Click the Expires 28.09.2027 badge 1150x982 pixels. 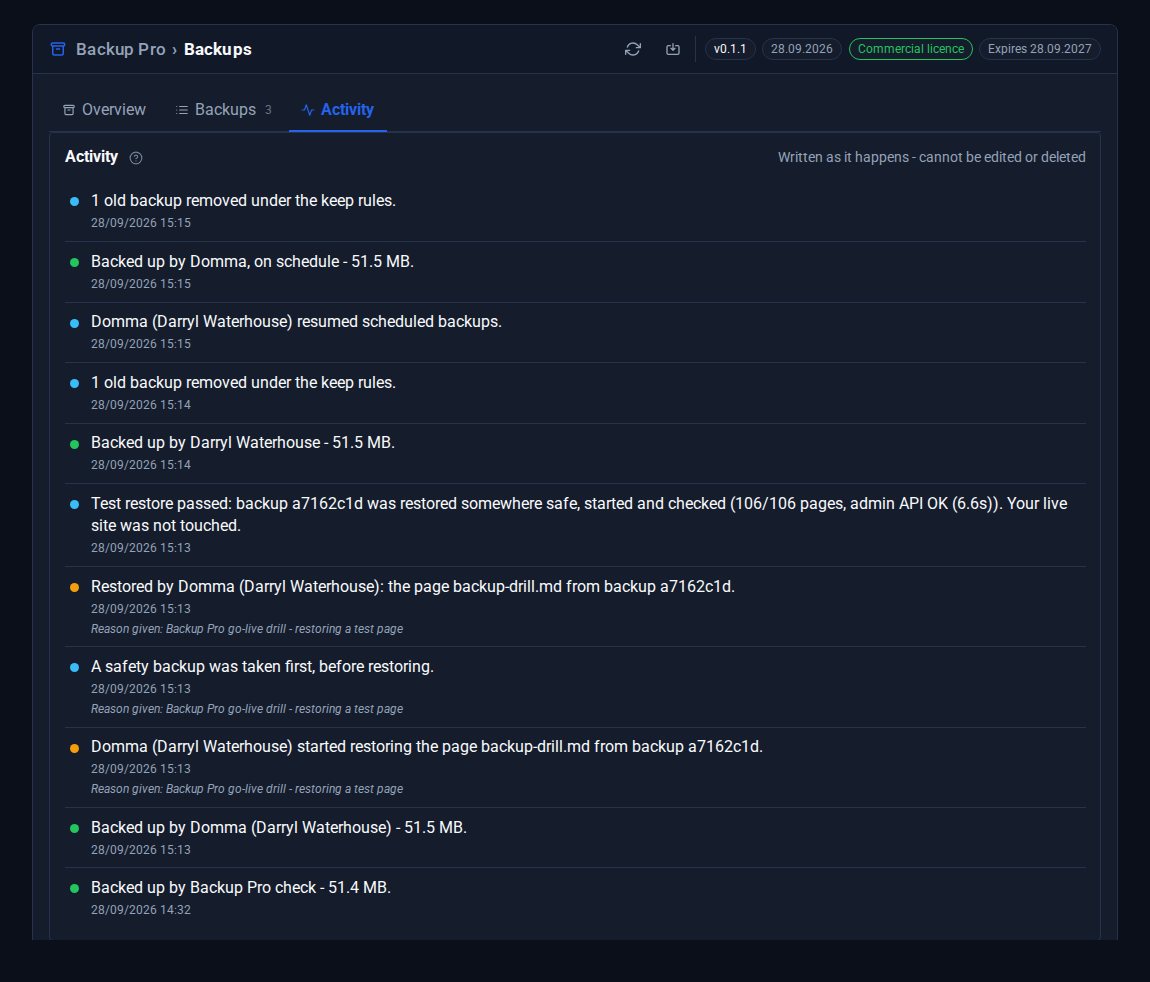1039,49
